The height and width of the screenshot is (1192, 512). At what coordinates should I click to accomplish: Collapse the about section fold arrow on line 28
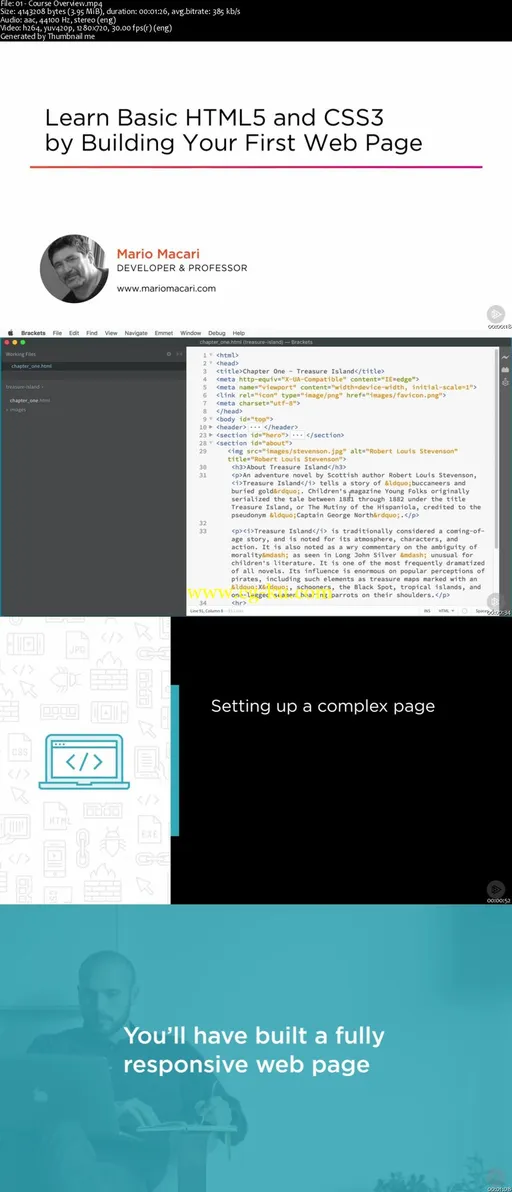210,443
